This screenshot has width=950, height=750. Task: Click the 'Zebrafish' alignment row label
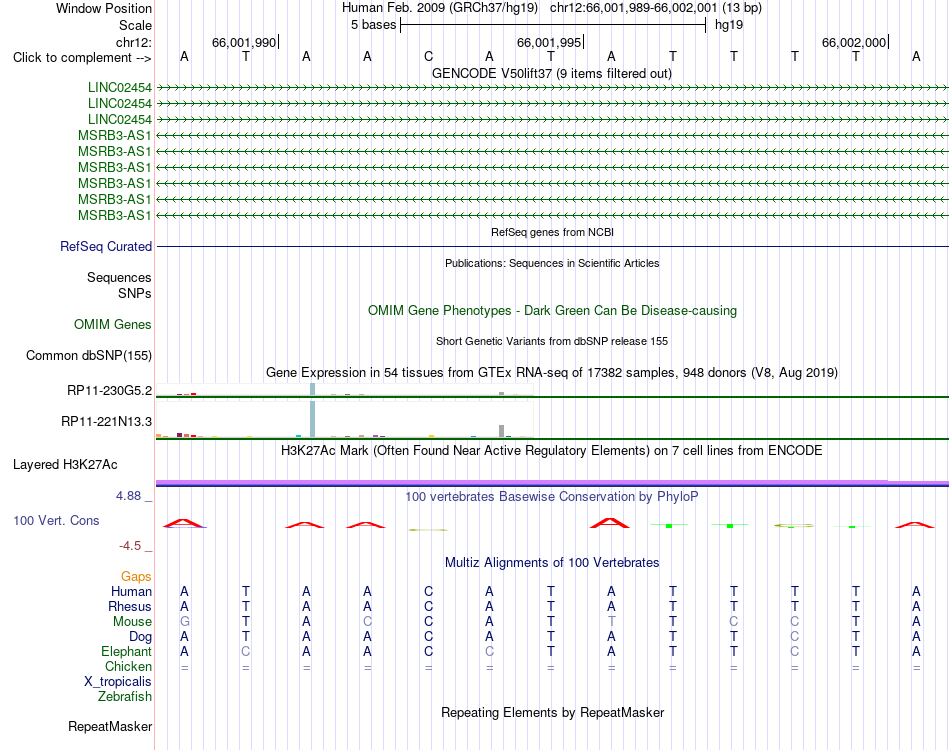click(x=125, y=697)
